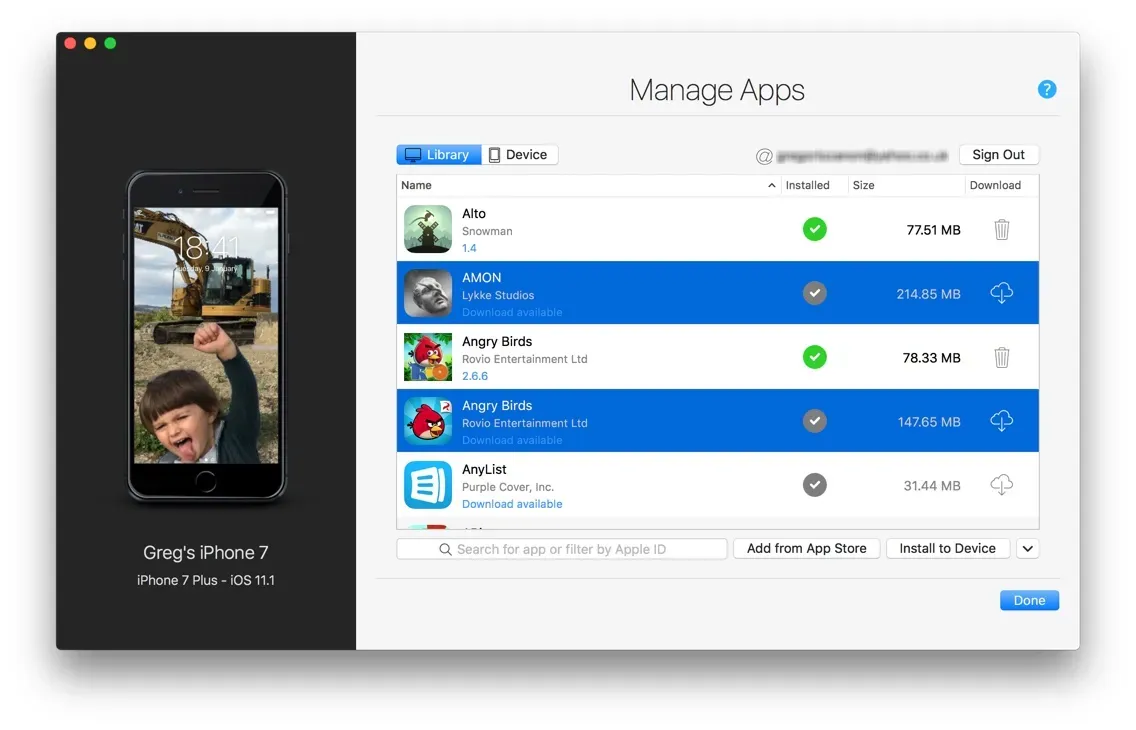Screen dimensions: 1136x730
Task: Switch to the Library tab
Action: (438, 155)
